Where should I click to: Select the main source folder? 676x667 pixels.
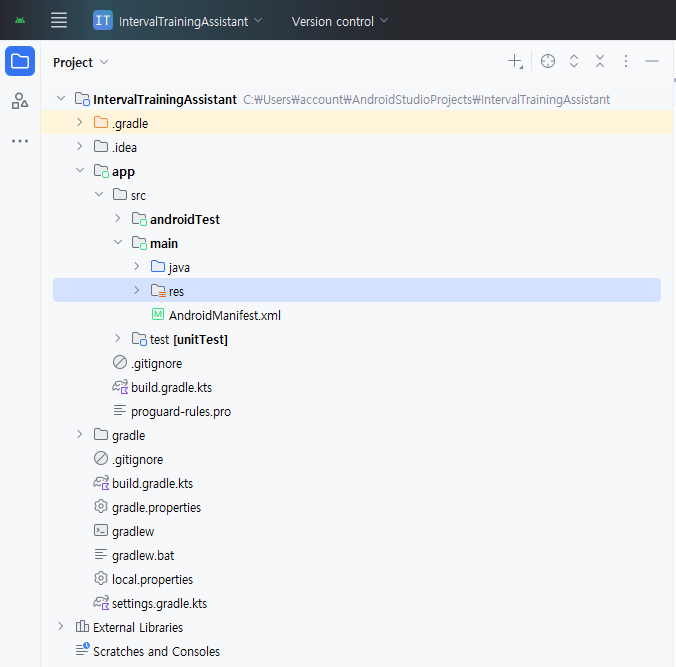164,244
